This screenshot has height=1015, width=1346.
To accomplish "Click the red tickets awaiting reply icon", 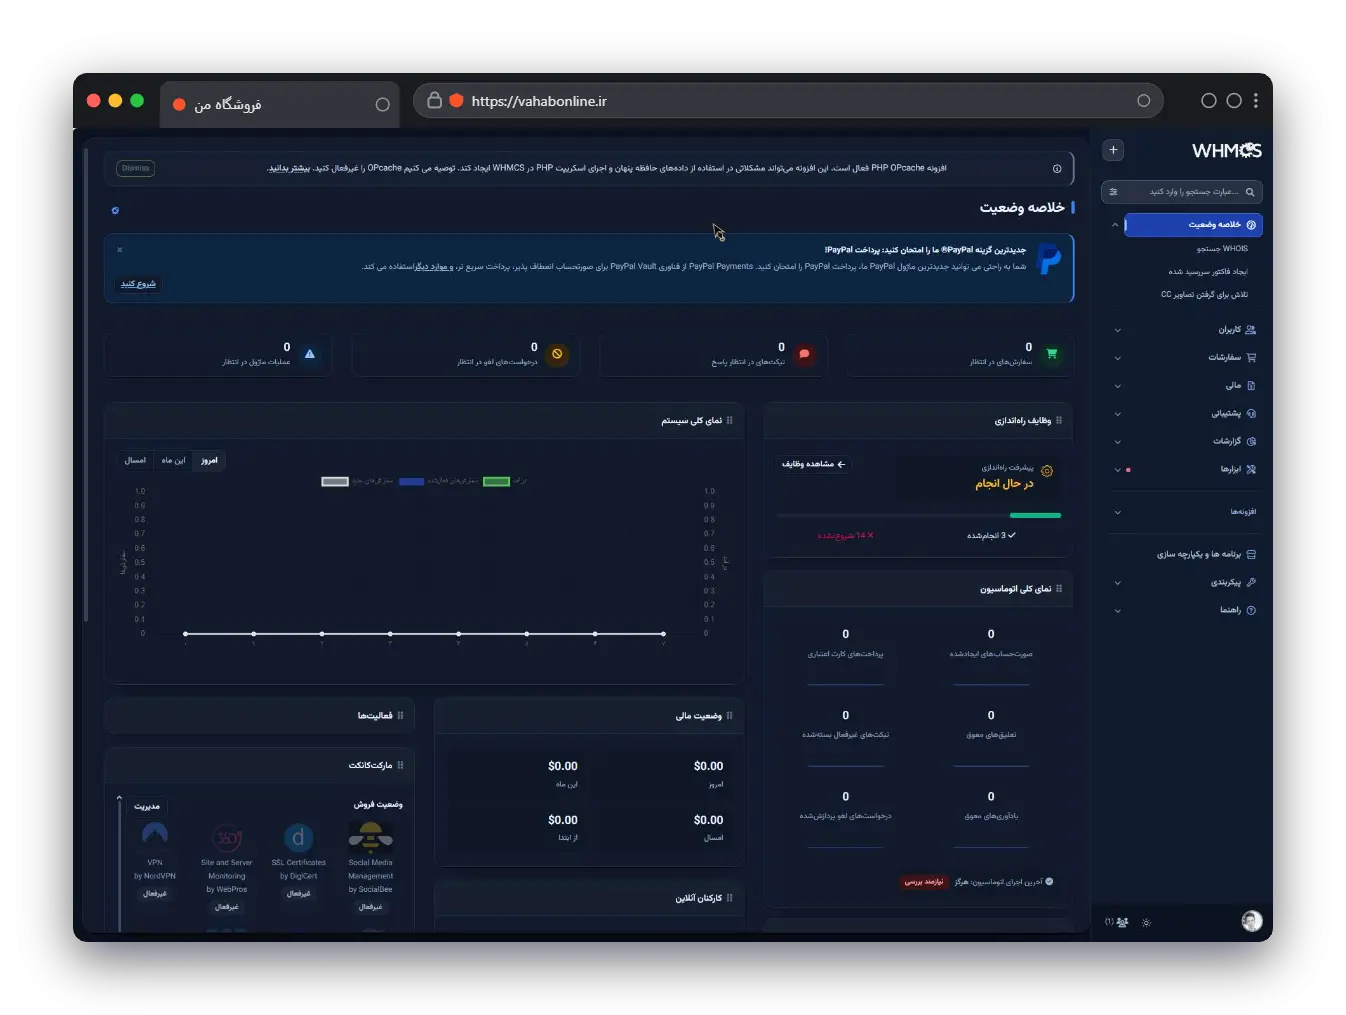I will pyautogui.click(x=804, y=354).
